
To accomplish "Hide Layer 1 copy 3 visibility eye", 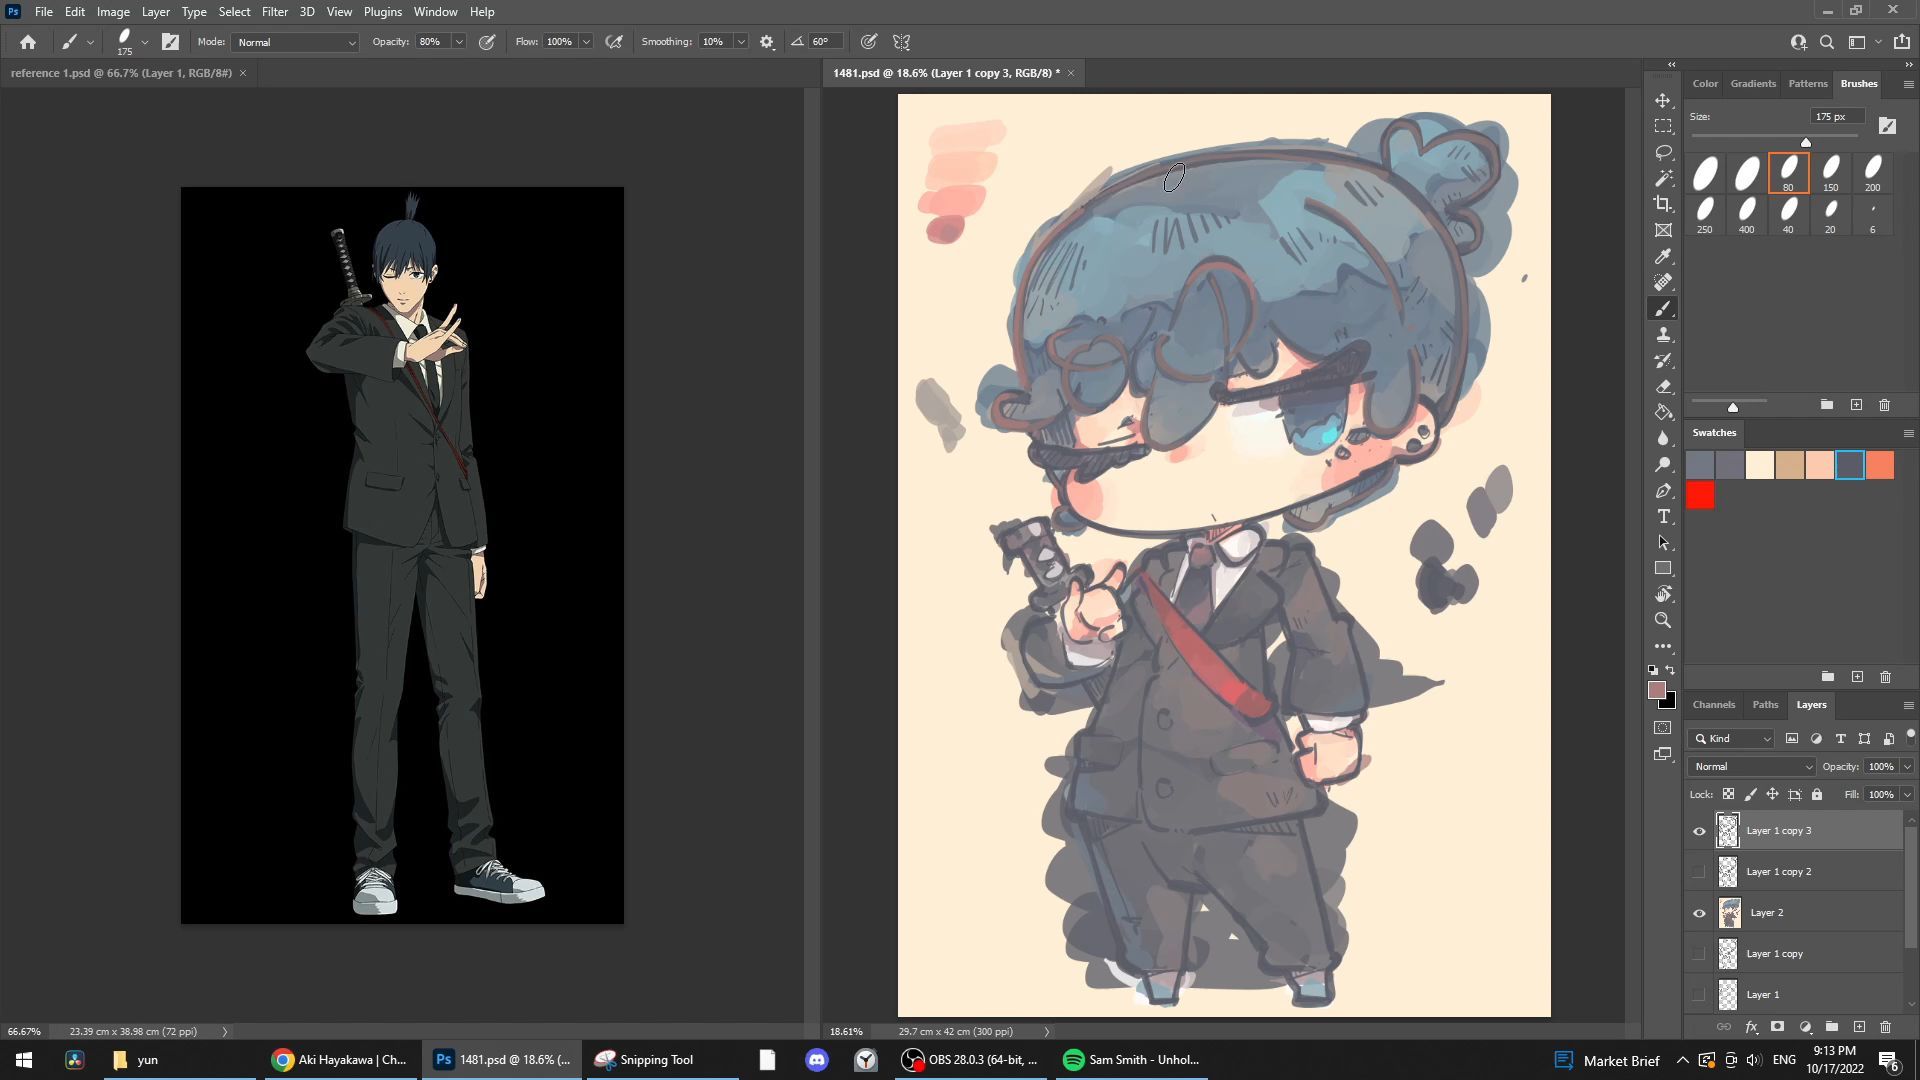I will pos(1699,831).
